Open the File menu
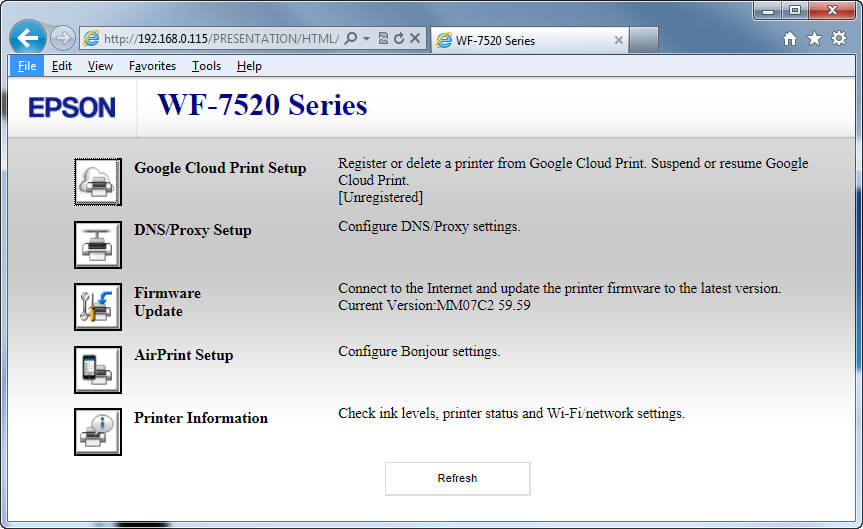Screen dimensions: 863x529 27,66
